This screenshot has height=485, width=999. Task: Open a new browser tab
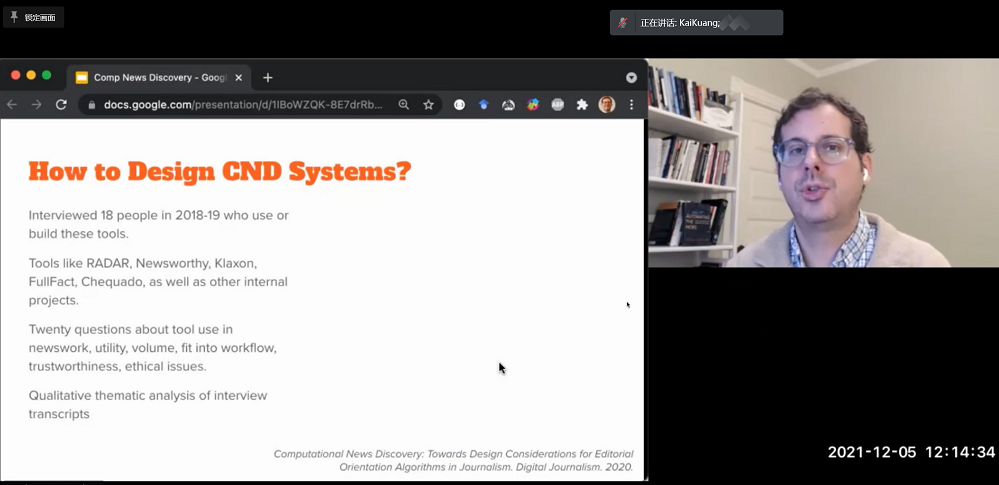coord(268,77)
